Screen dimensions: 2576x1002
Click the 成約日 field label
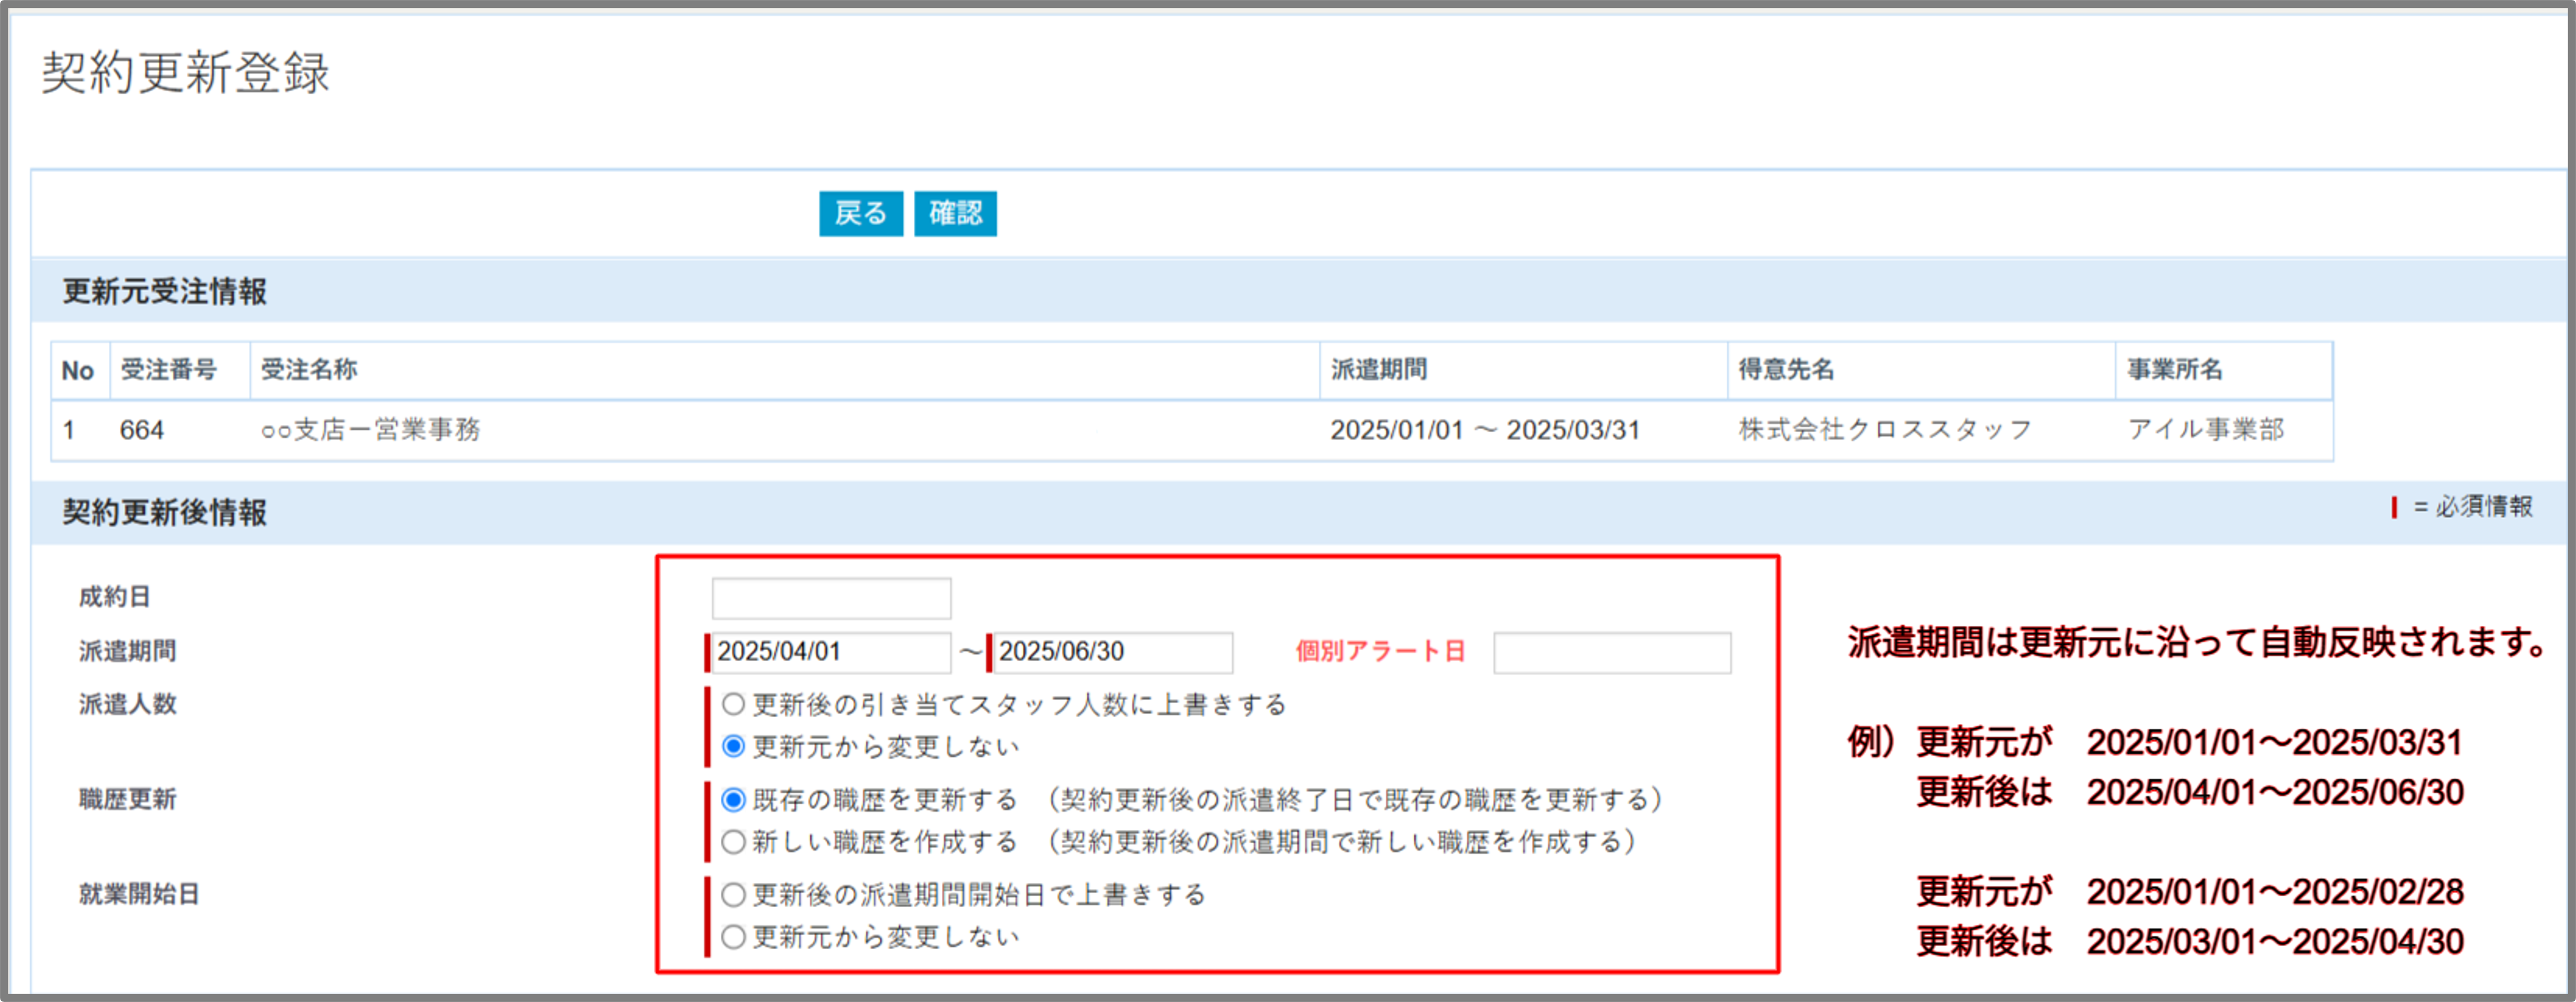coord(114,597)
